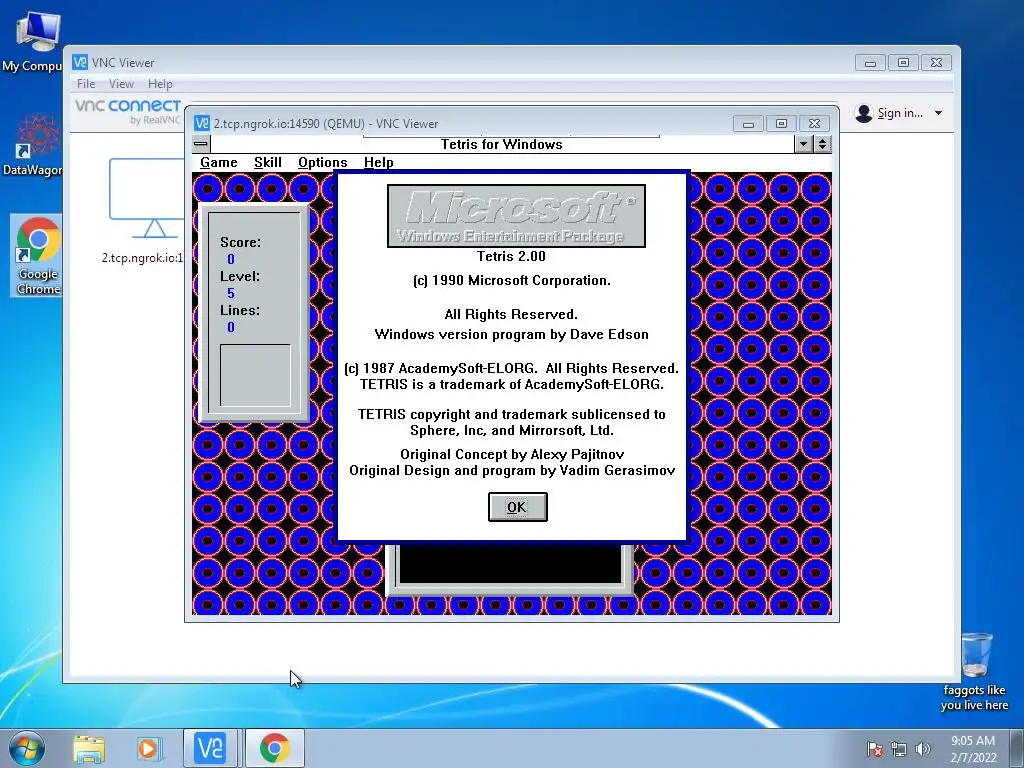Click the taskbar clock showing 9:05 AM
This screenshot has height=768, width=1024.
point(973,749)
